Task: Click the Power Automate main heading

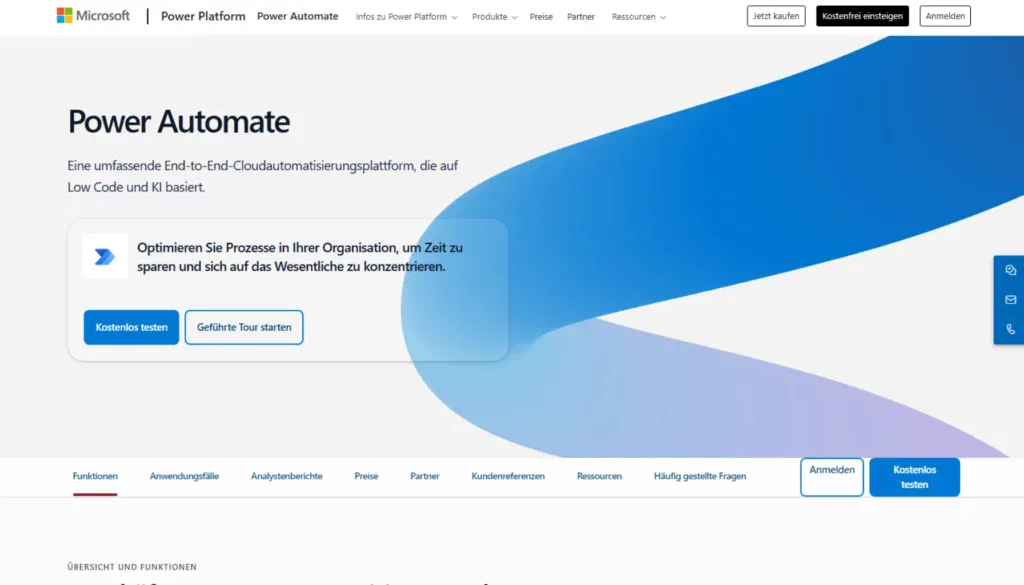Action: 179,121
